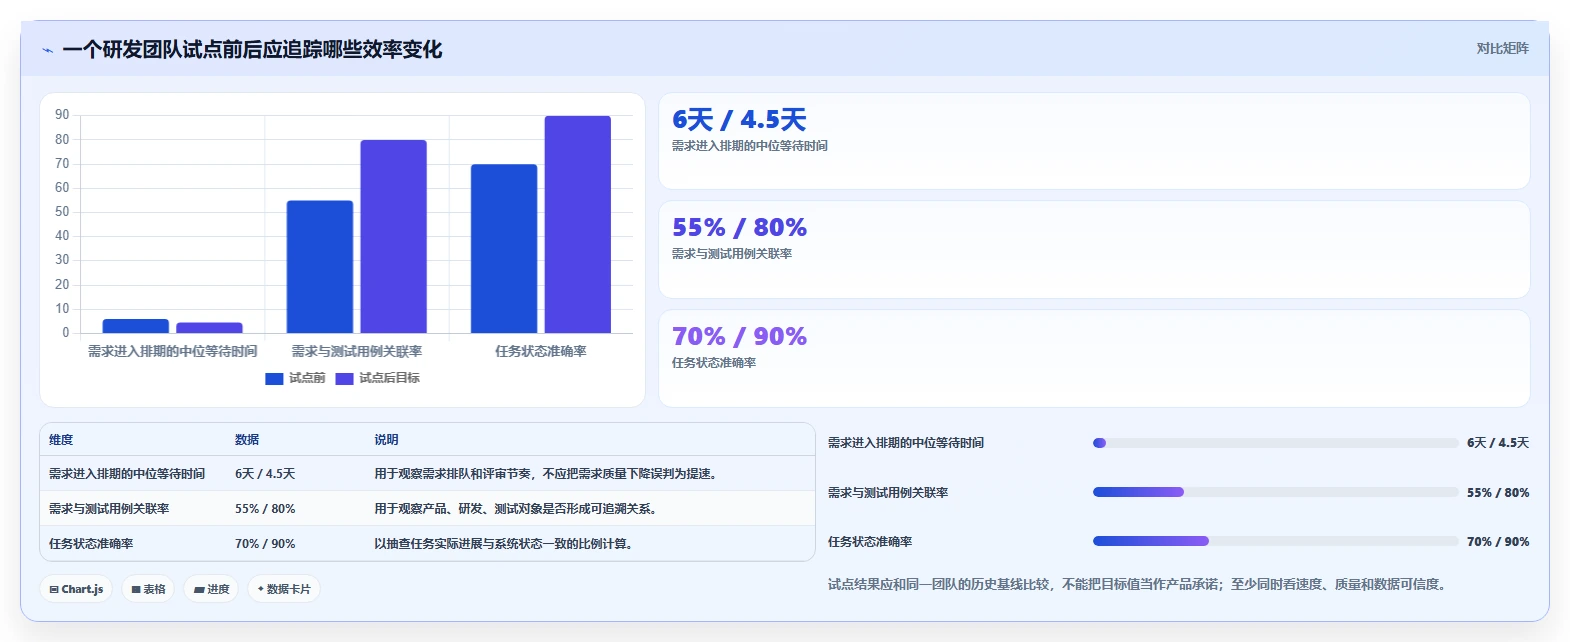Click the 试点后目标 bar for 任务状态准确率
The height and width of the screenshot is (642, 1570).
point(577,225)
